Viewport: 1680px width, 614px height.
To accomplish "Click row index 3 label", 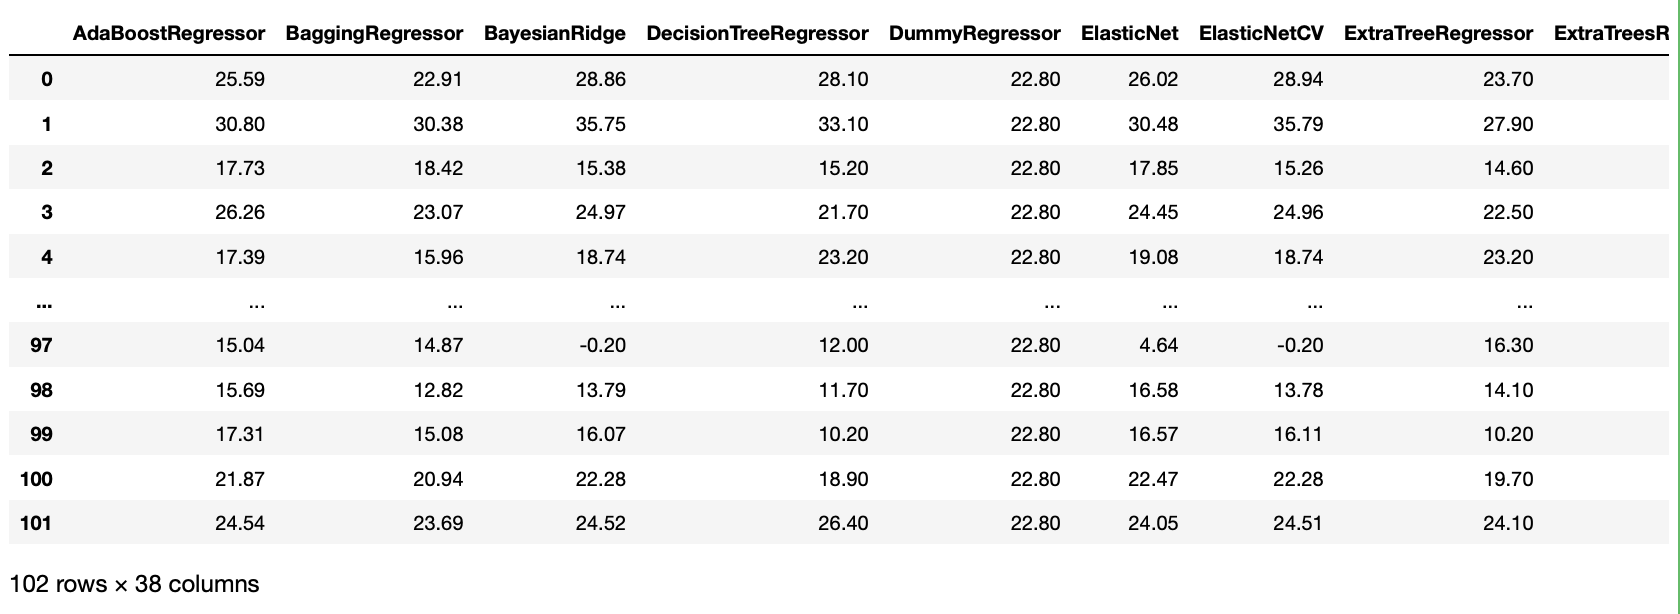I will click(x=46, y=213).
